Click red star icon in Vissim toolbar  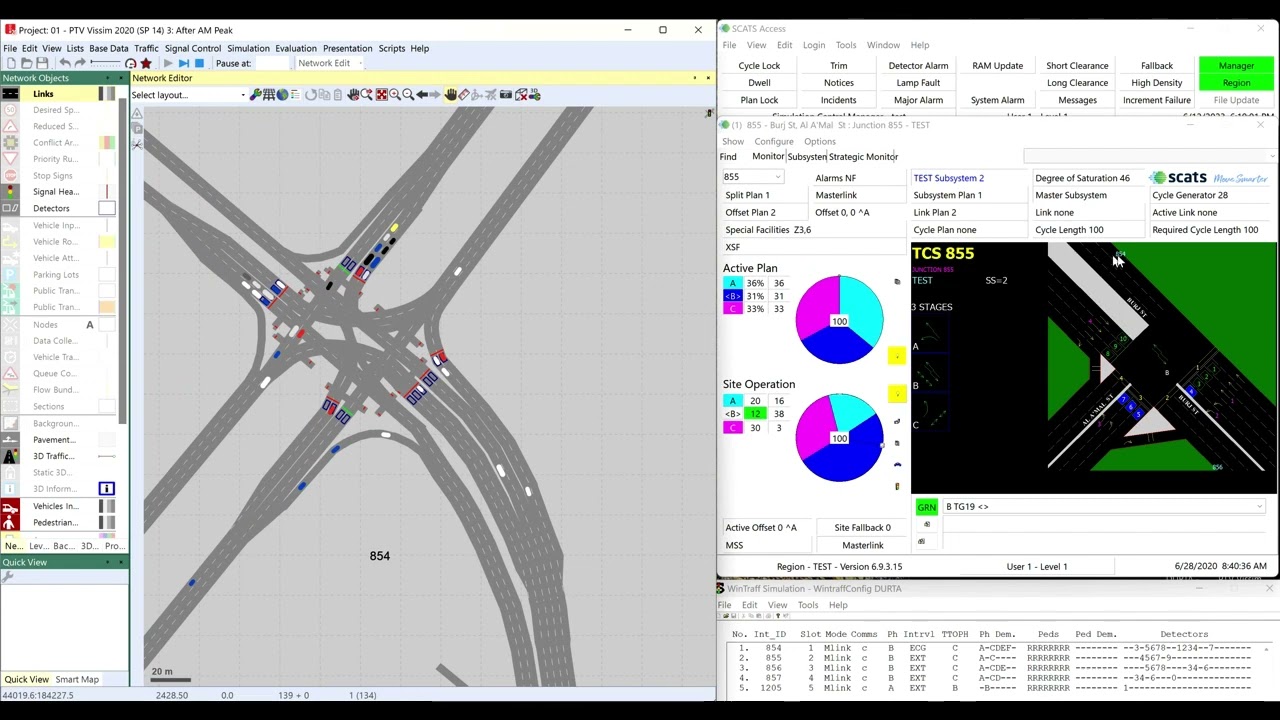(146, 63)
